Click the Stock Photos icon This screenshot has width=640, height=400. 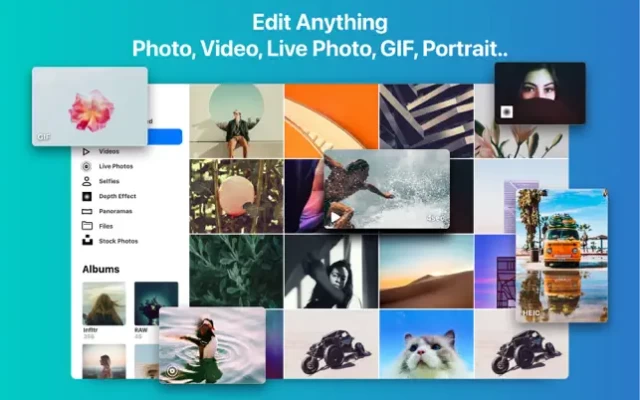click(87, 241)
